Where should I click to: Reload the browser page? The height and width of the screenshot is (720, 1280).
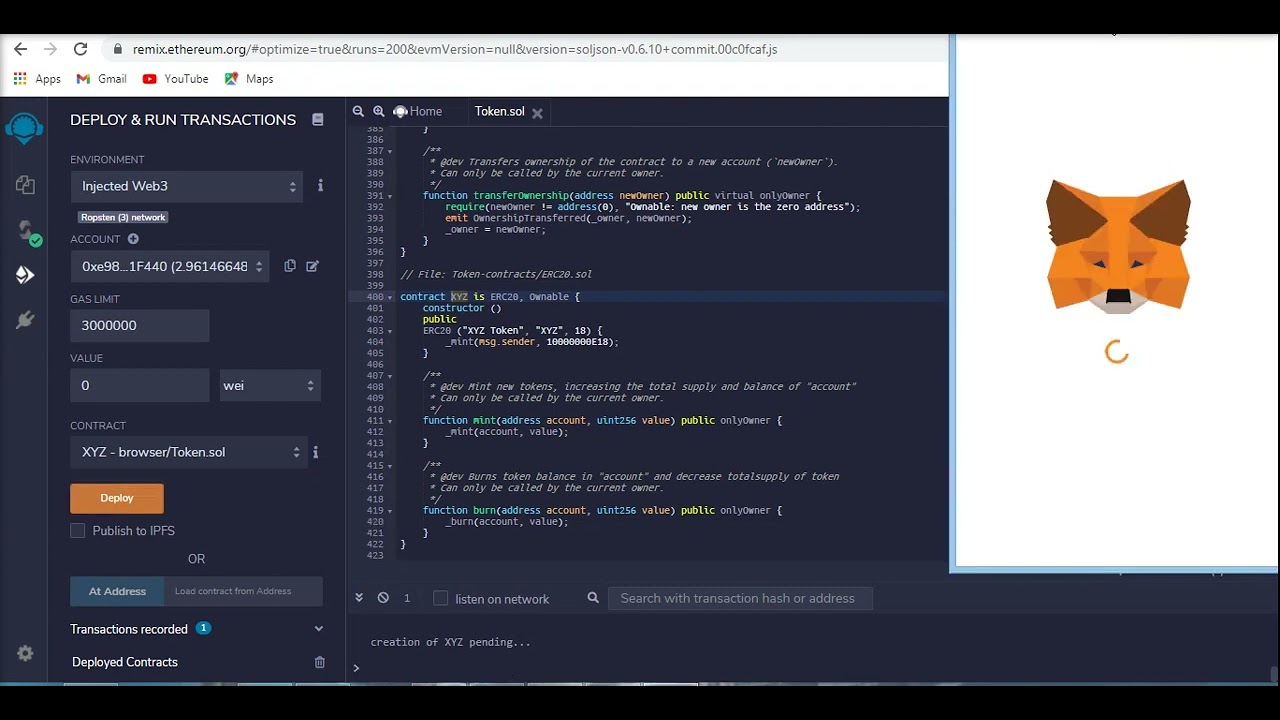click(81, 49)
